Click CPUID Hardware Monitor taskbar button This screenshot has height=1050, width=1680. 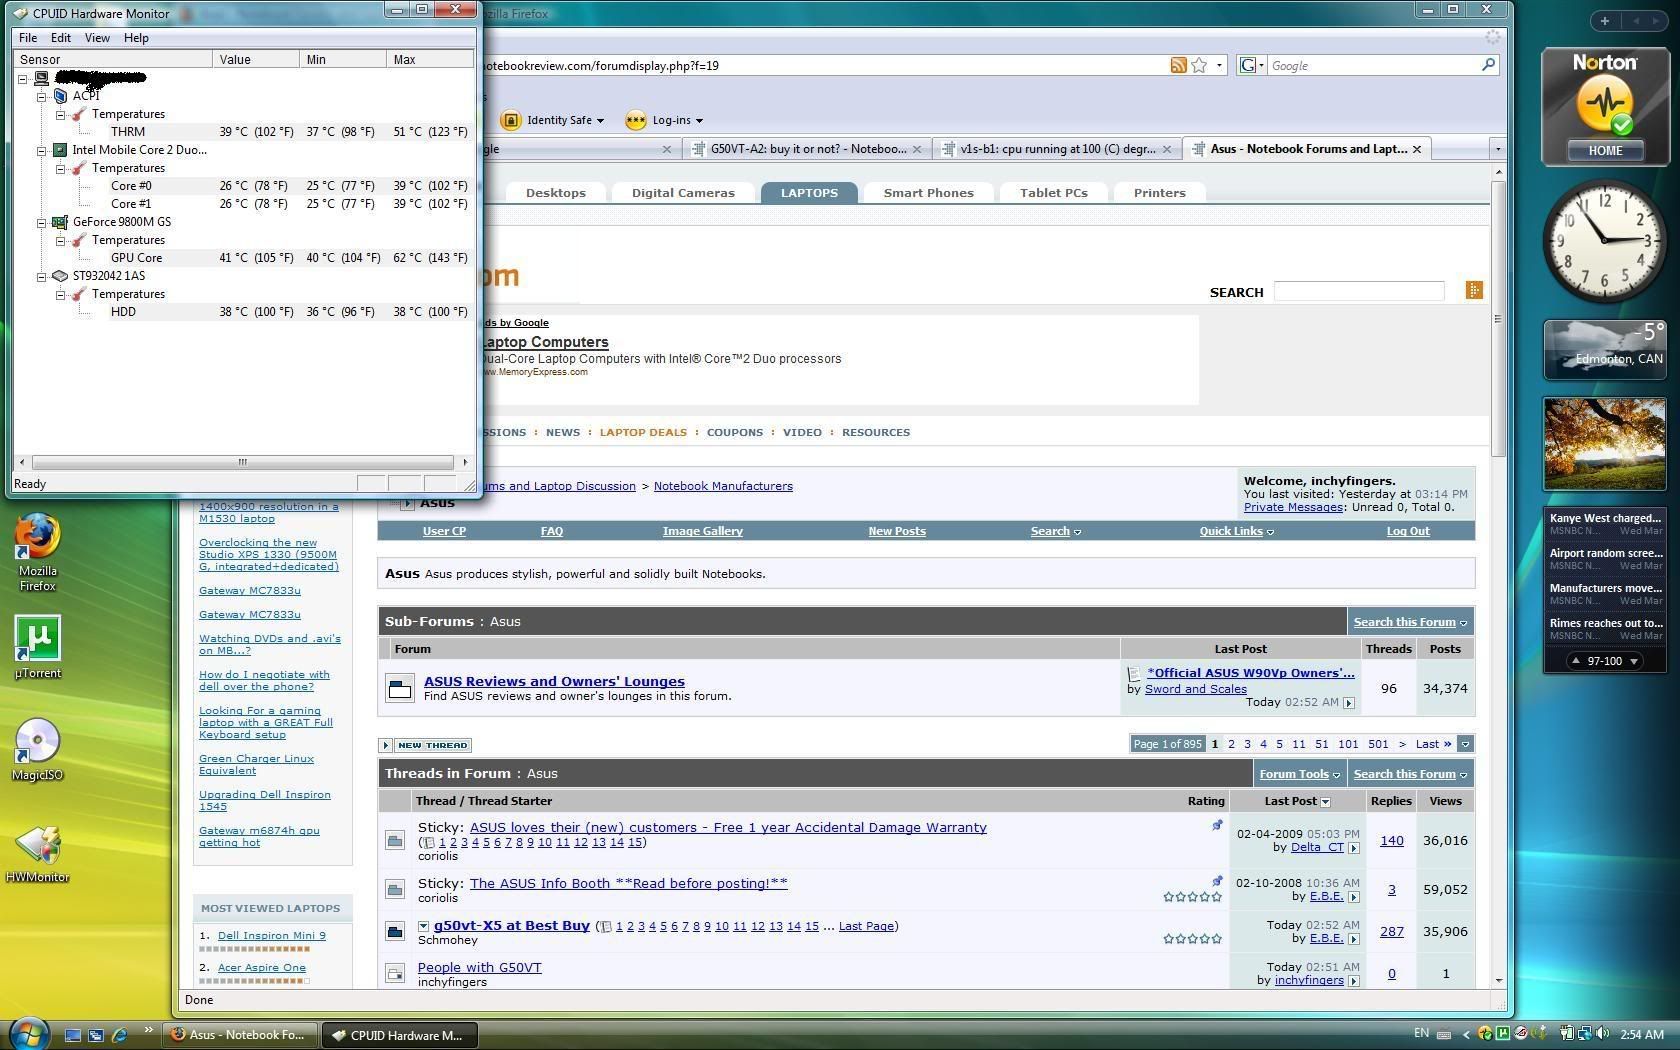(x=398, y=1035)
